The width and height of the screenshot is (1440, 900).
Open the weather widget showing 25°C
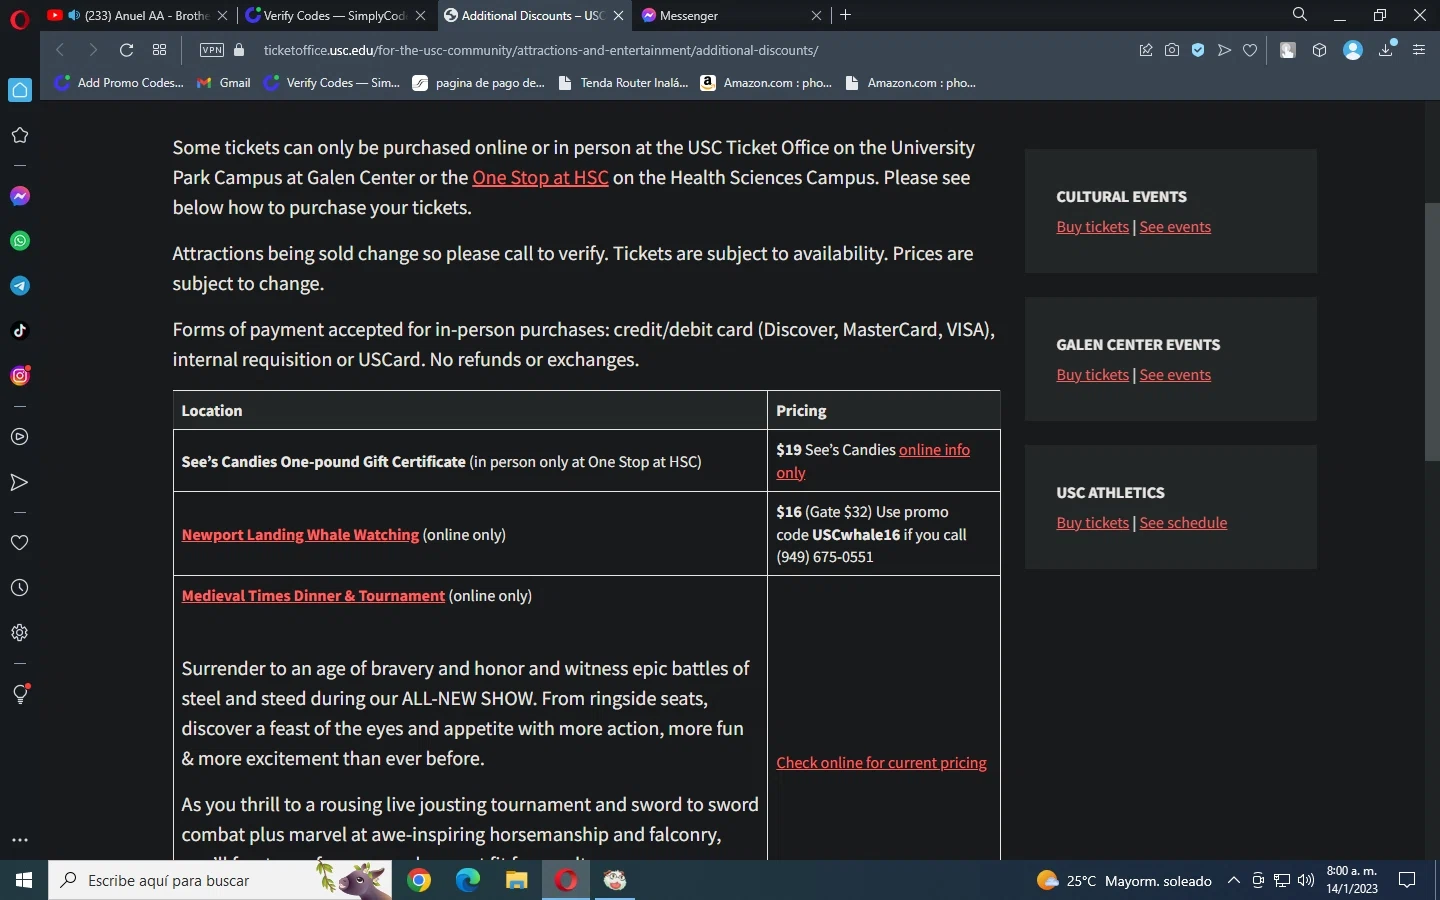[x=1124, y=880]
